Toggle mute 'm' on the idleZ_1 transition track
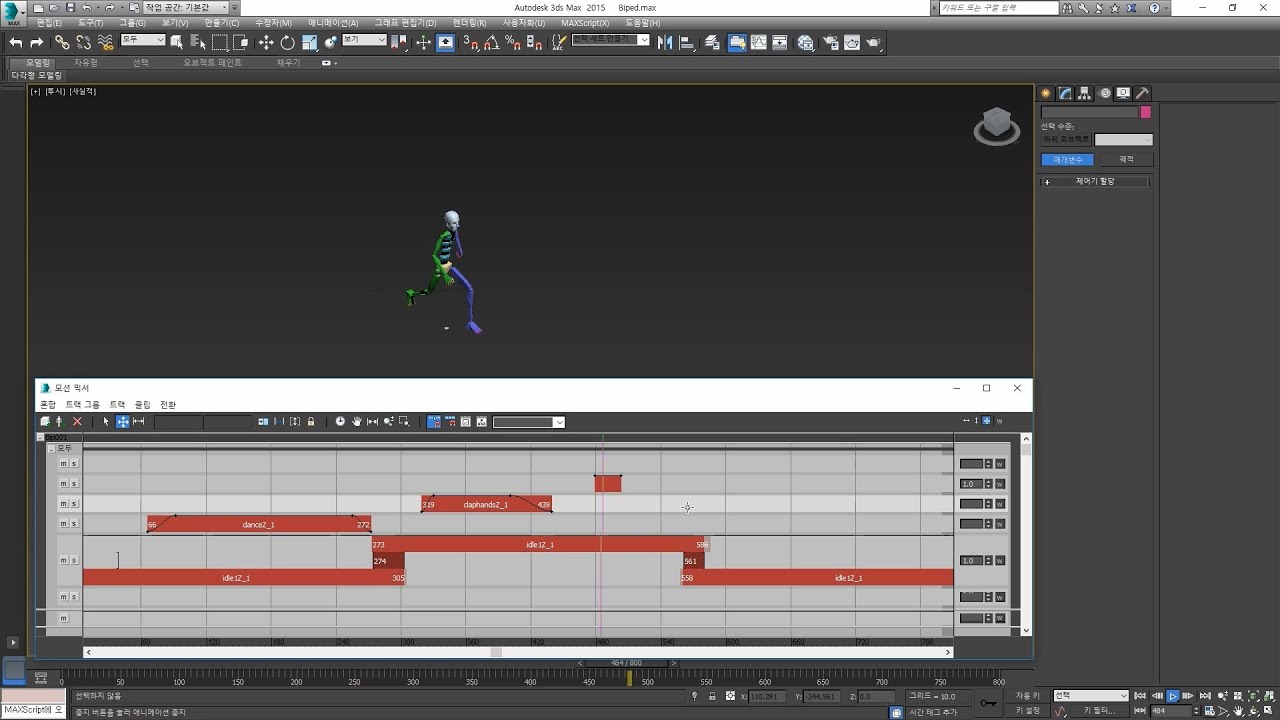This screenshot has height=720, width=1280. click(x=63, y=560)
